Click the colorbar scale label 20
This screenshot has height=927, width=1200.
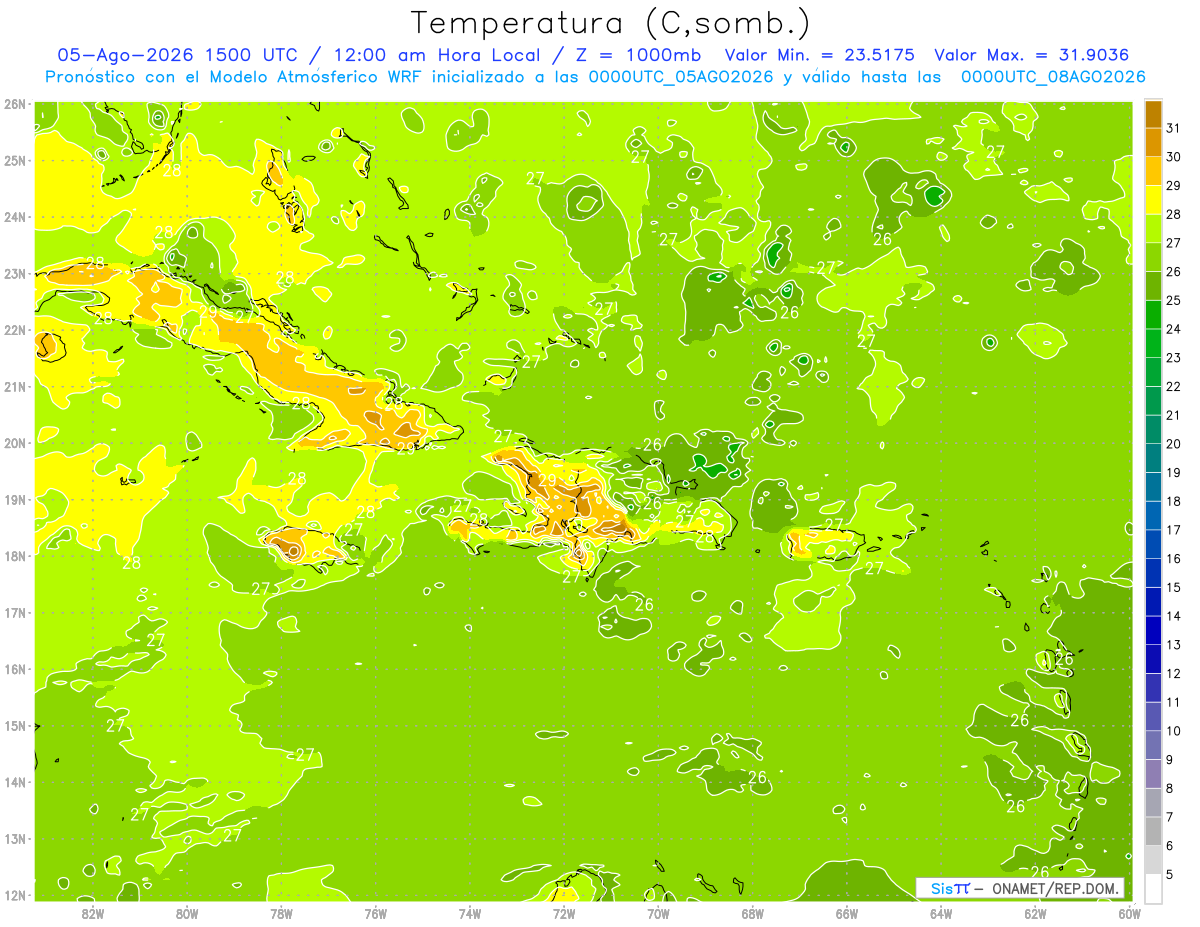pos(1174,443)
